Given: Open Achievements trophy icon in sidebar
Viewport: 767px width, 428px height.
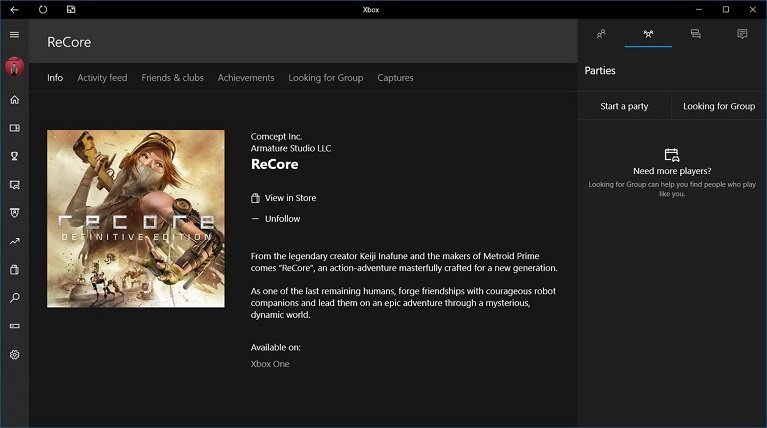Looking at the screenshot, I should coord(14,156).
